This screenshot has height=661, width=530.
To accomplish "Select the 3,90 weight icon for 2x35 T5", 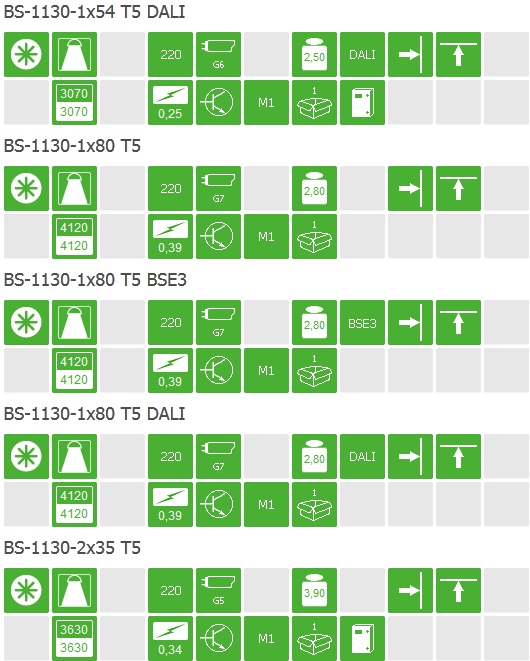I will (315, 591).
